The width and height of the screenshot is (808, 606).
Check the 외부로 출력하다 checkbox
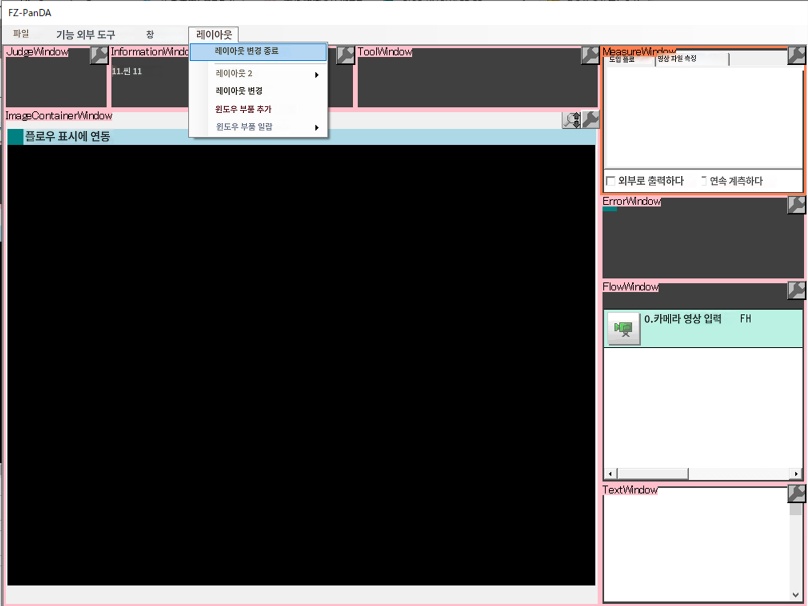[611, 181]
